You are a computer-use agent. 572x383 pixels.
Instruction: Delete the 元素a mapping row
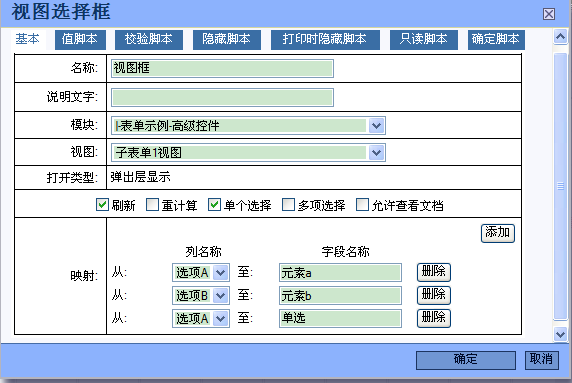pyautogui.click(x=434, y=272)
